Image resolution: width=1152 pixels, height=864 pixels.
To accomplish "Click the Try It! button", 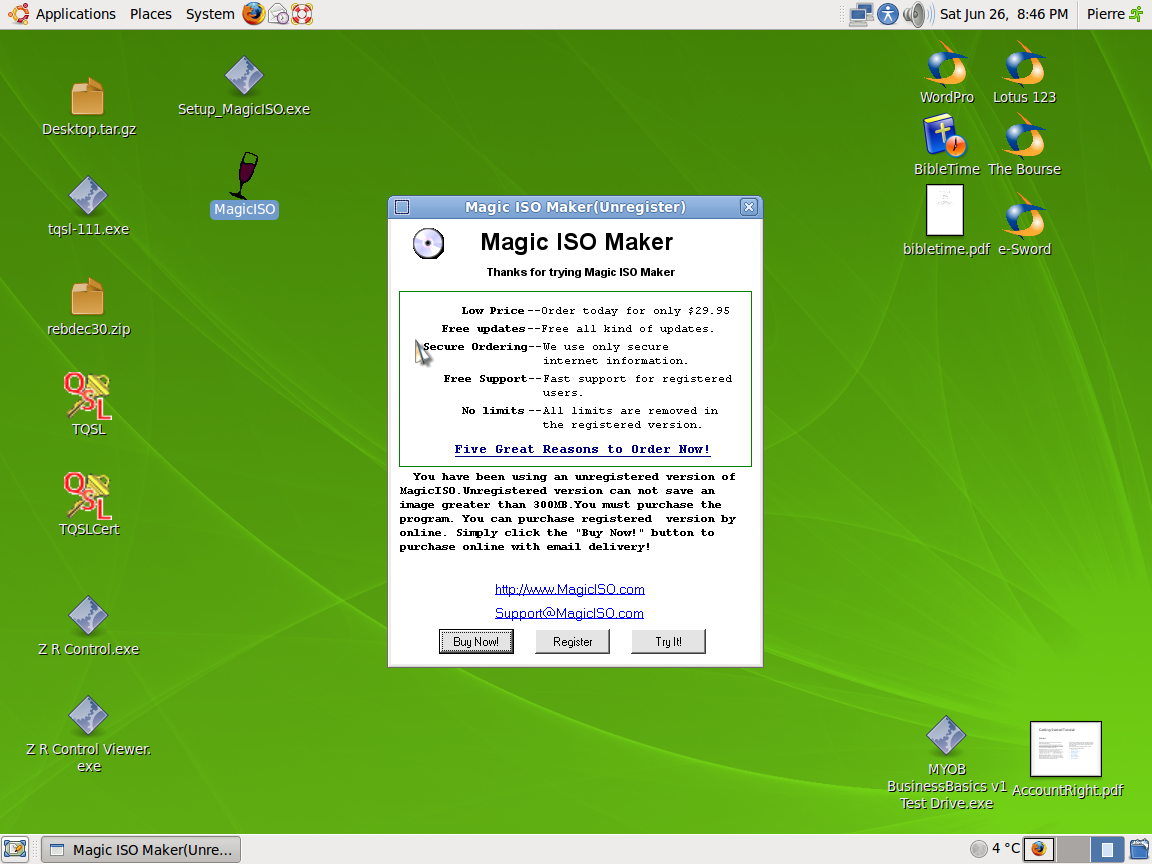I will 668,641.
